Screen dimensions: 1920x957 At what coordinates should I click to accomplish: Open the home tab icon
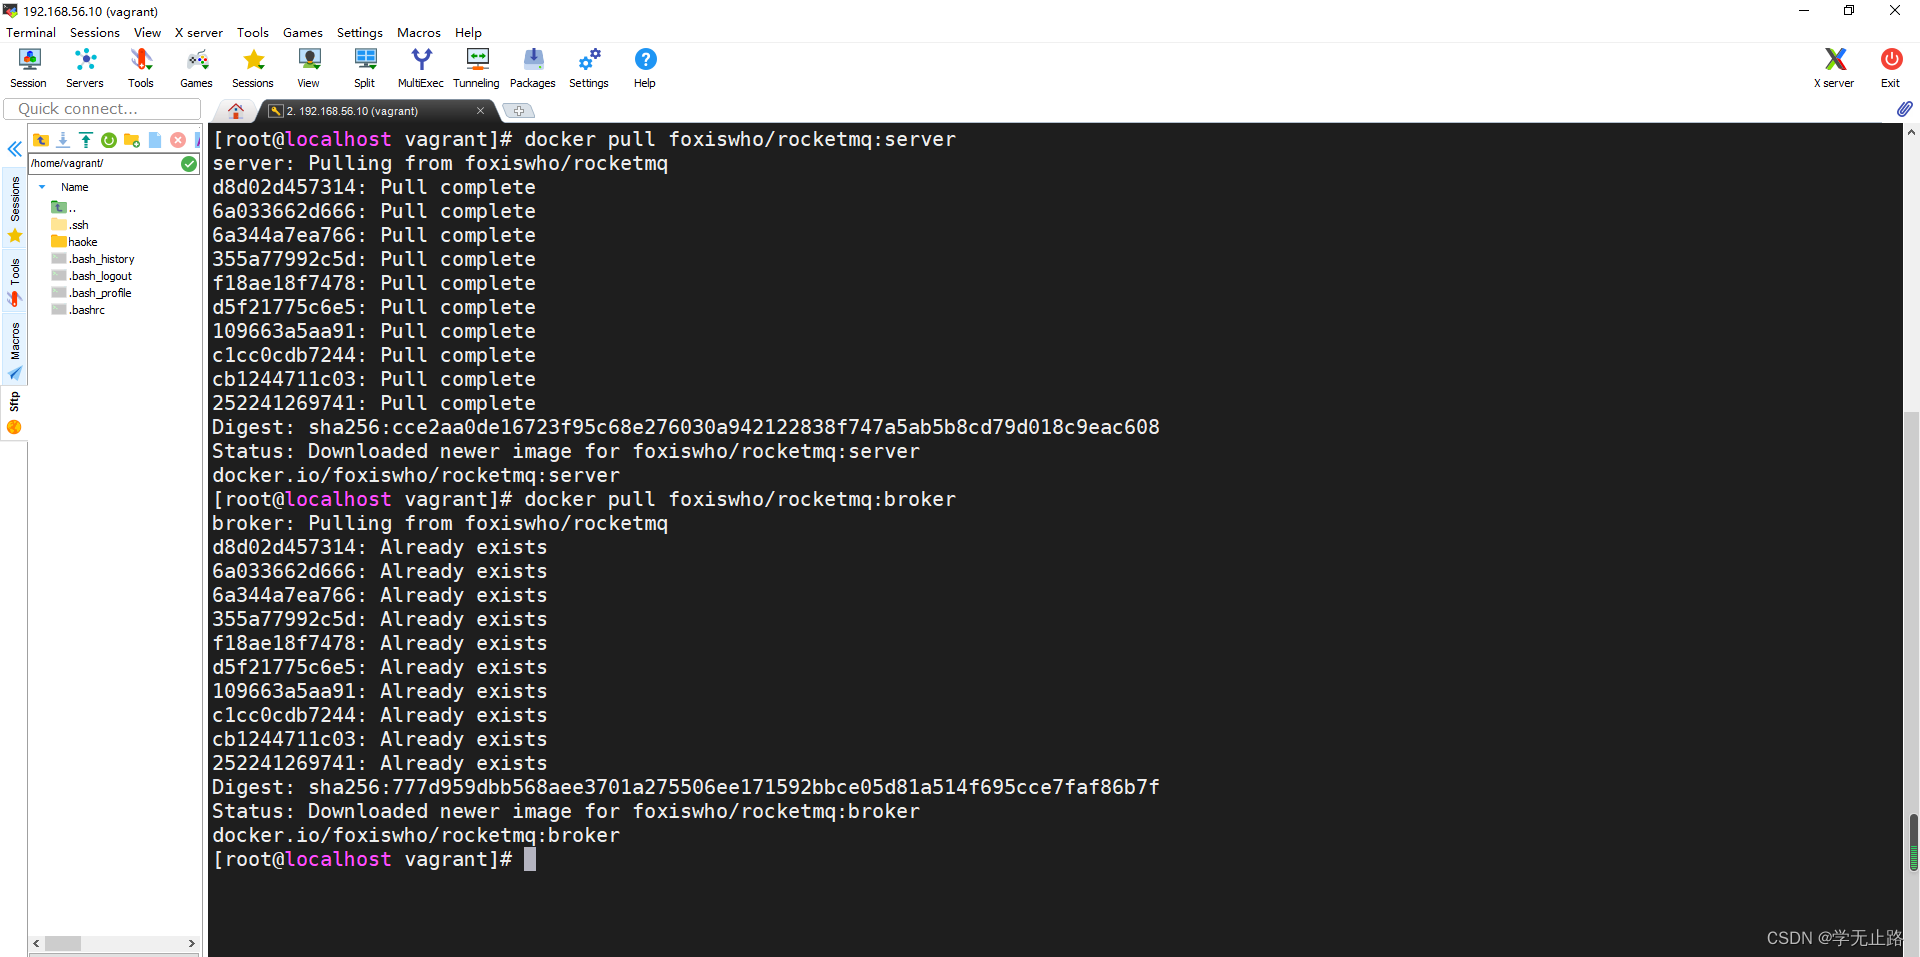(x=236, y=110)
